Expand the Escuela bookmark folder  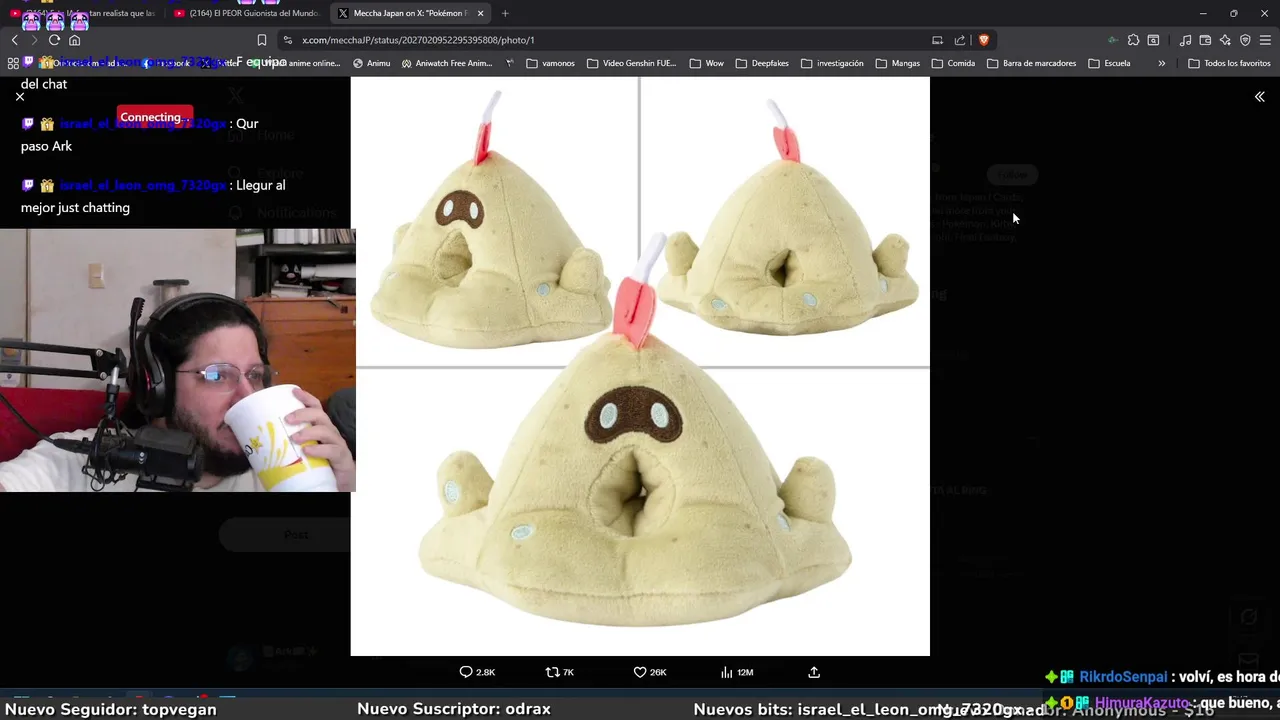(1109, 63)
